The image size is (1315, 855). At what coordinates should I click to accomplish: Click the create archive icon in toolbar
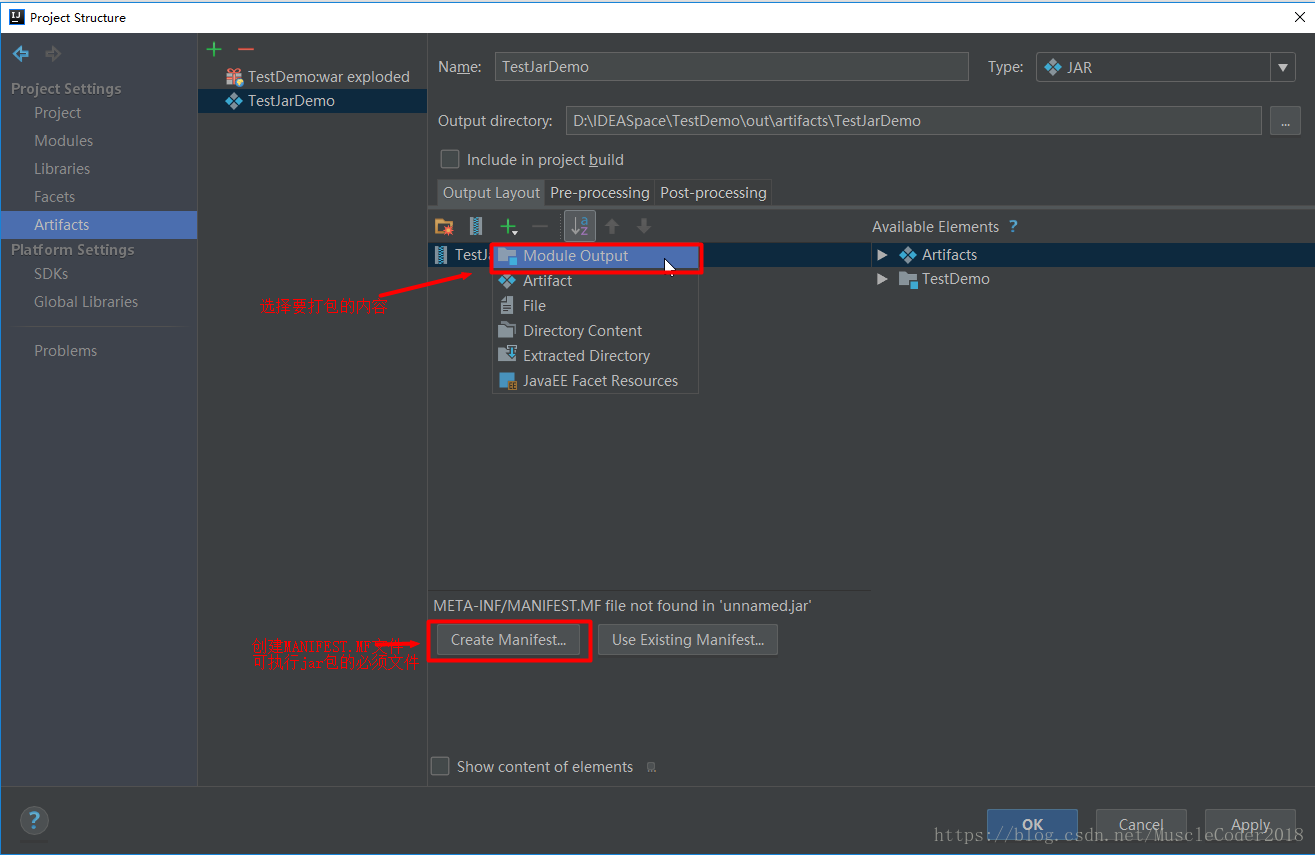point(476,227)
